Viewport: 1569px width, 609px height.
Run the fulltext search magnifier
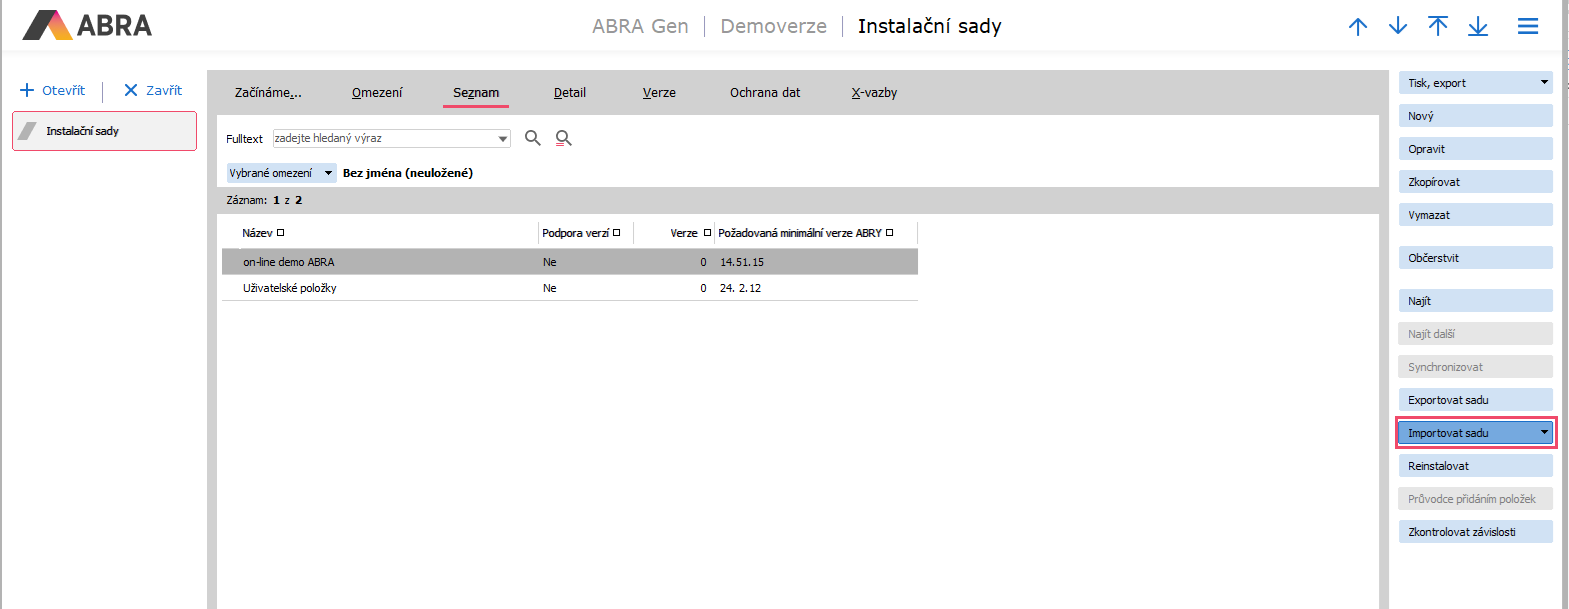coord(533,138)
